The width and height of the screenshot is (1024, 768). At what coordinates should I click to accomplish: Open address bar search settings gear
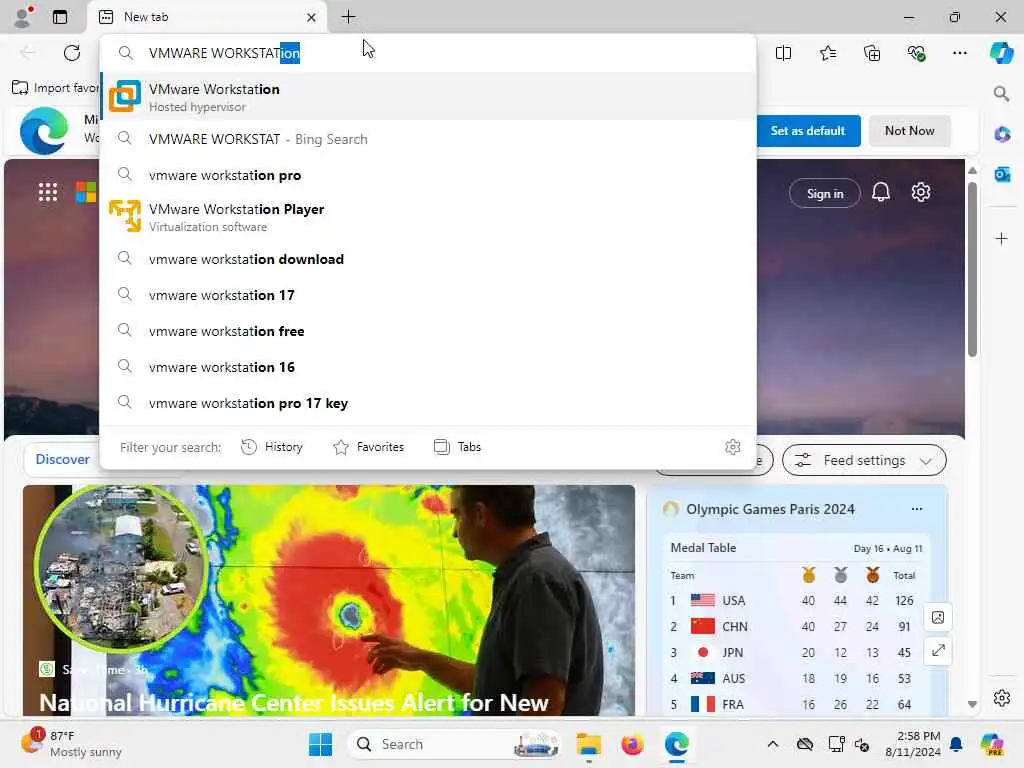tap(733, 447)
